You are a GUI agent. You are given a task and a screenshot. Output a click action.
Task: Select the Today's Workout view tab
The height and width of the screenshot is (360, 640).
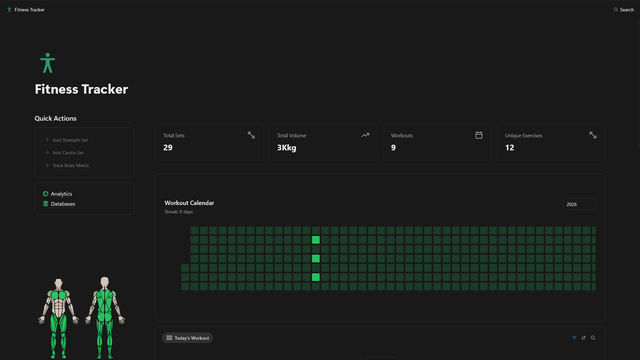click(x=188, y=338)
